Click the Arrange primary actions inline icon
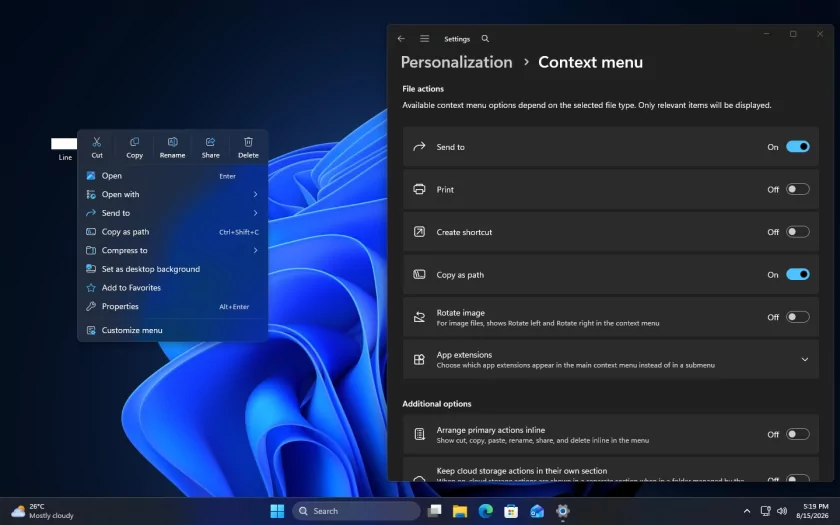This screenshot has width=840, height=525. click(x=419, y=434)
